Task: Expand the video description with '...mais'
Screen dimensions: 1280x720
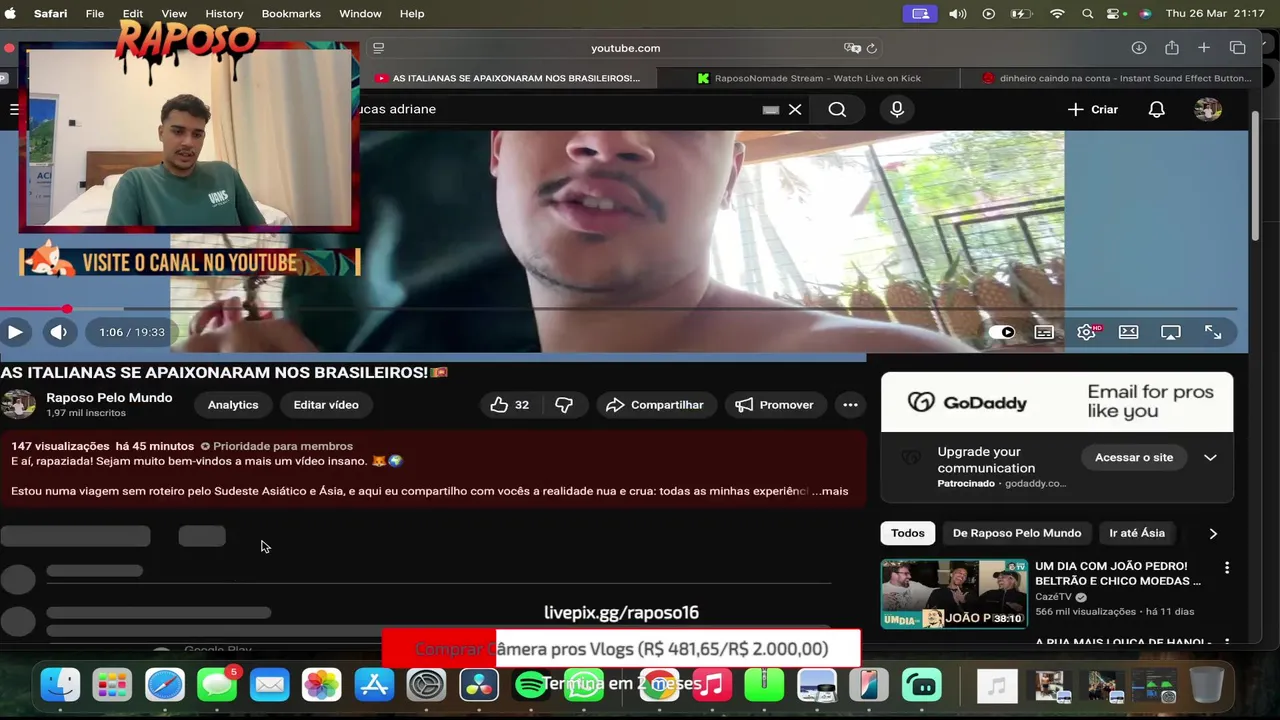Action: point(830,491)
